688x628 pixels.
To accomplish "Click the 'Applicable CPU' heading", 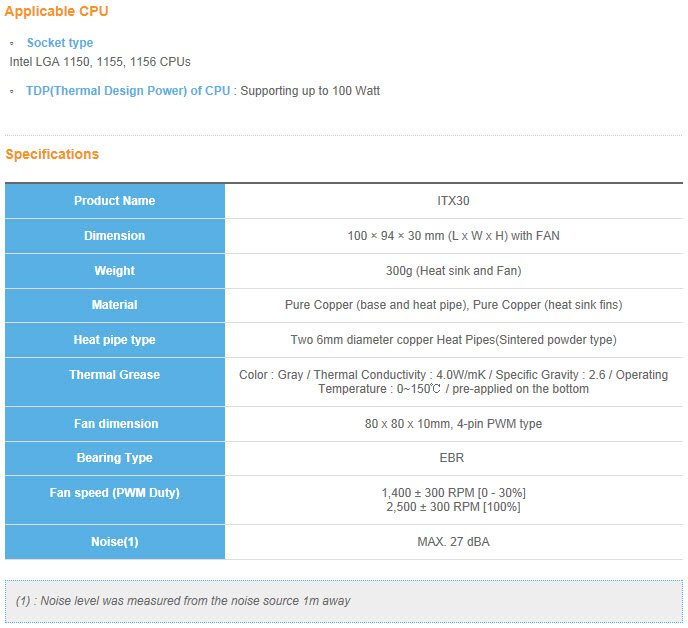I will [57, 11].
